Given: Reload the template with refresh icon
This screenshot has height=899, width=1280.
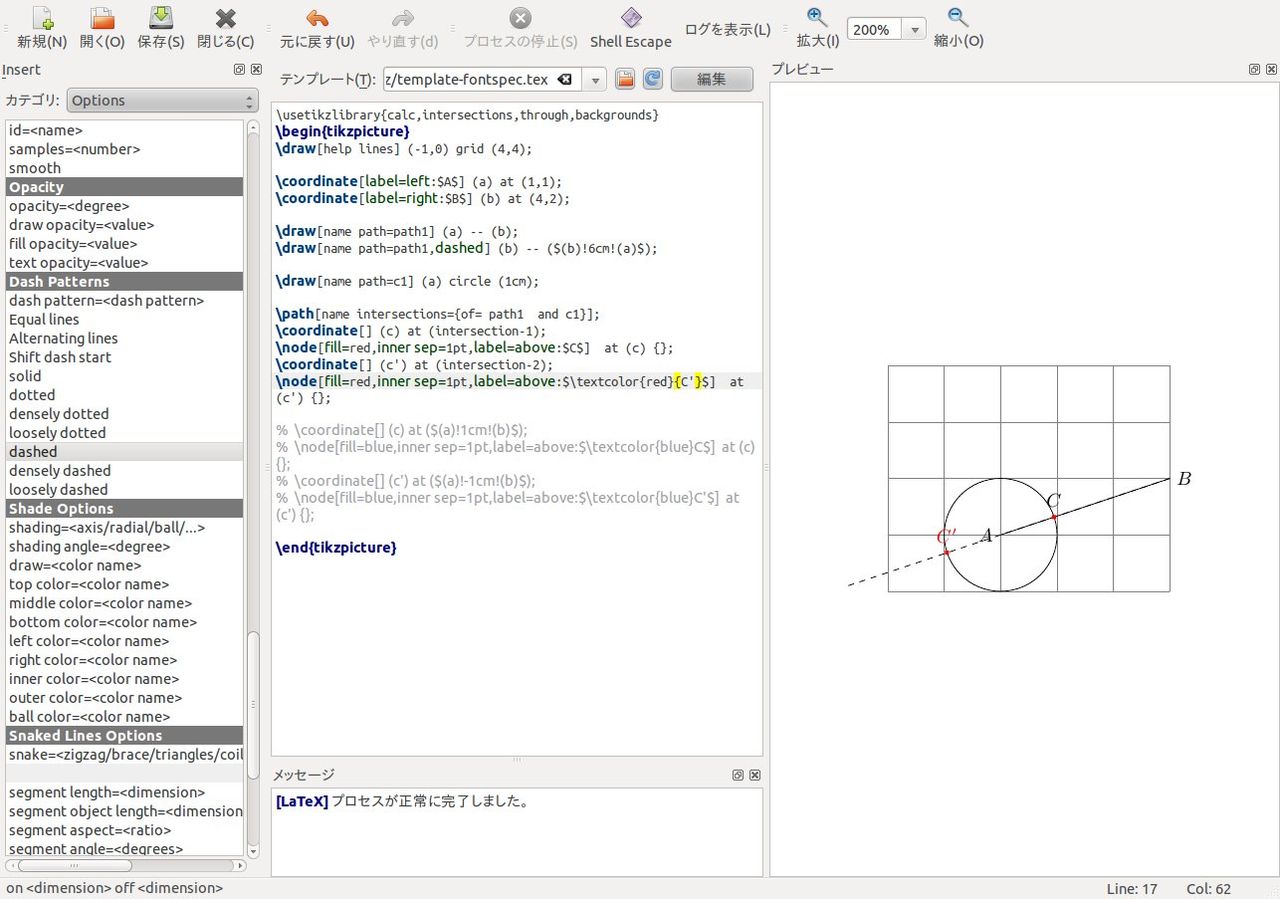Looking at the screenshot, I should point(652,79).
